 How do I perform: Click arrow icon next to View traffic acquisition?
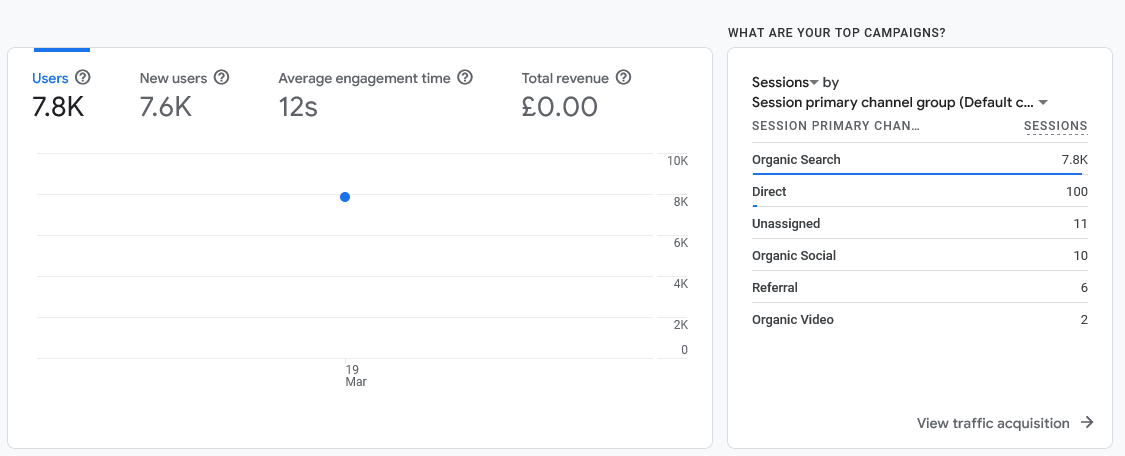[1088, 422]
